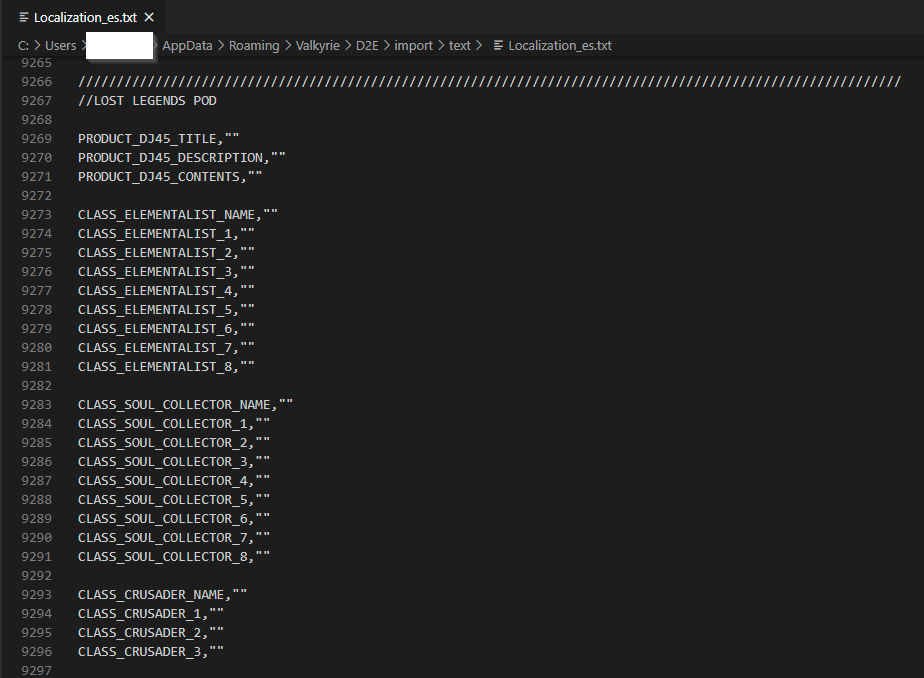Click the CLASS_SOUL_COLLECTOR_5 line

coord(174,500)
